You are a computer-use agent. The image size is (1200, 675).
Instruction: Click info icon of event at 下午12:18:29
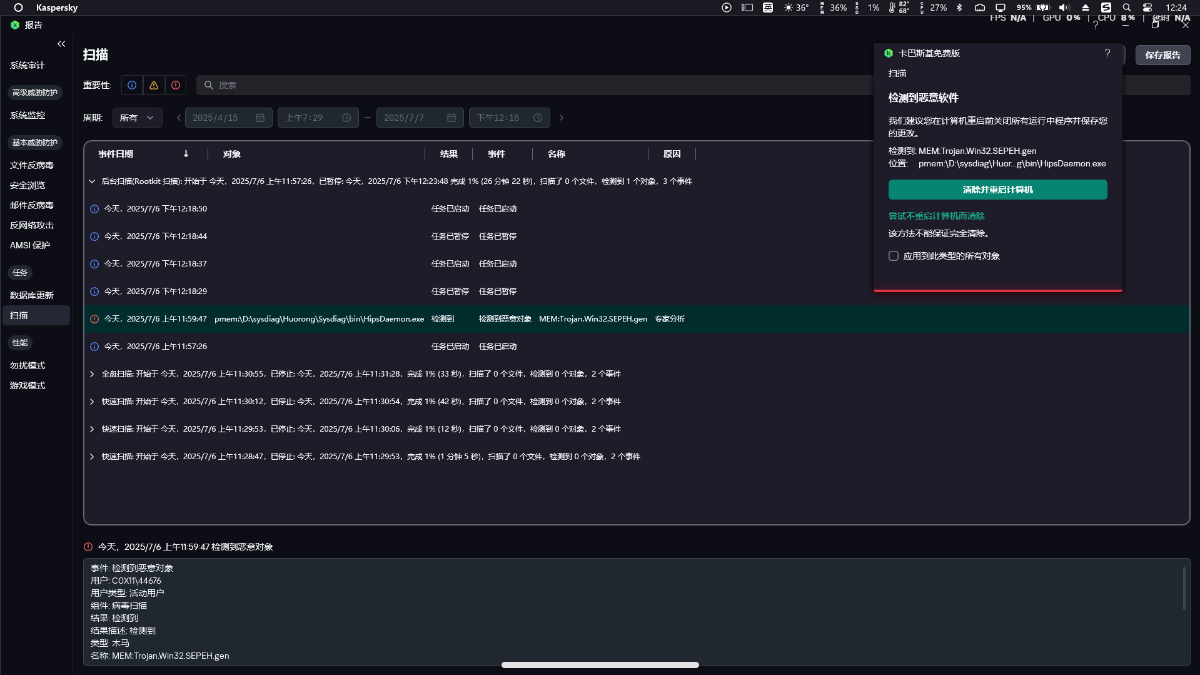(95, 291)
